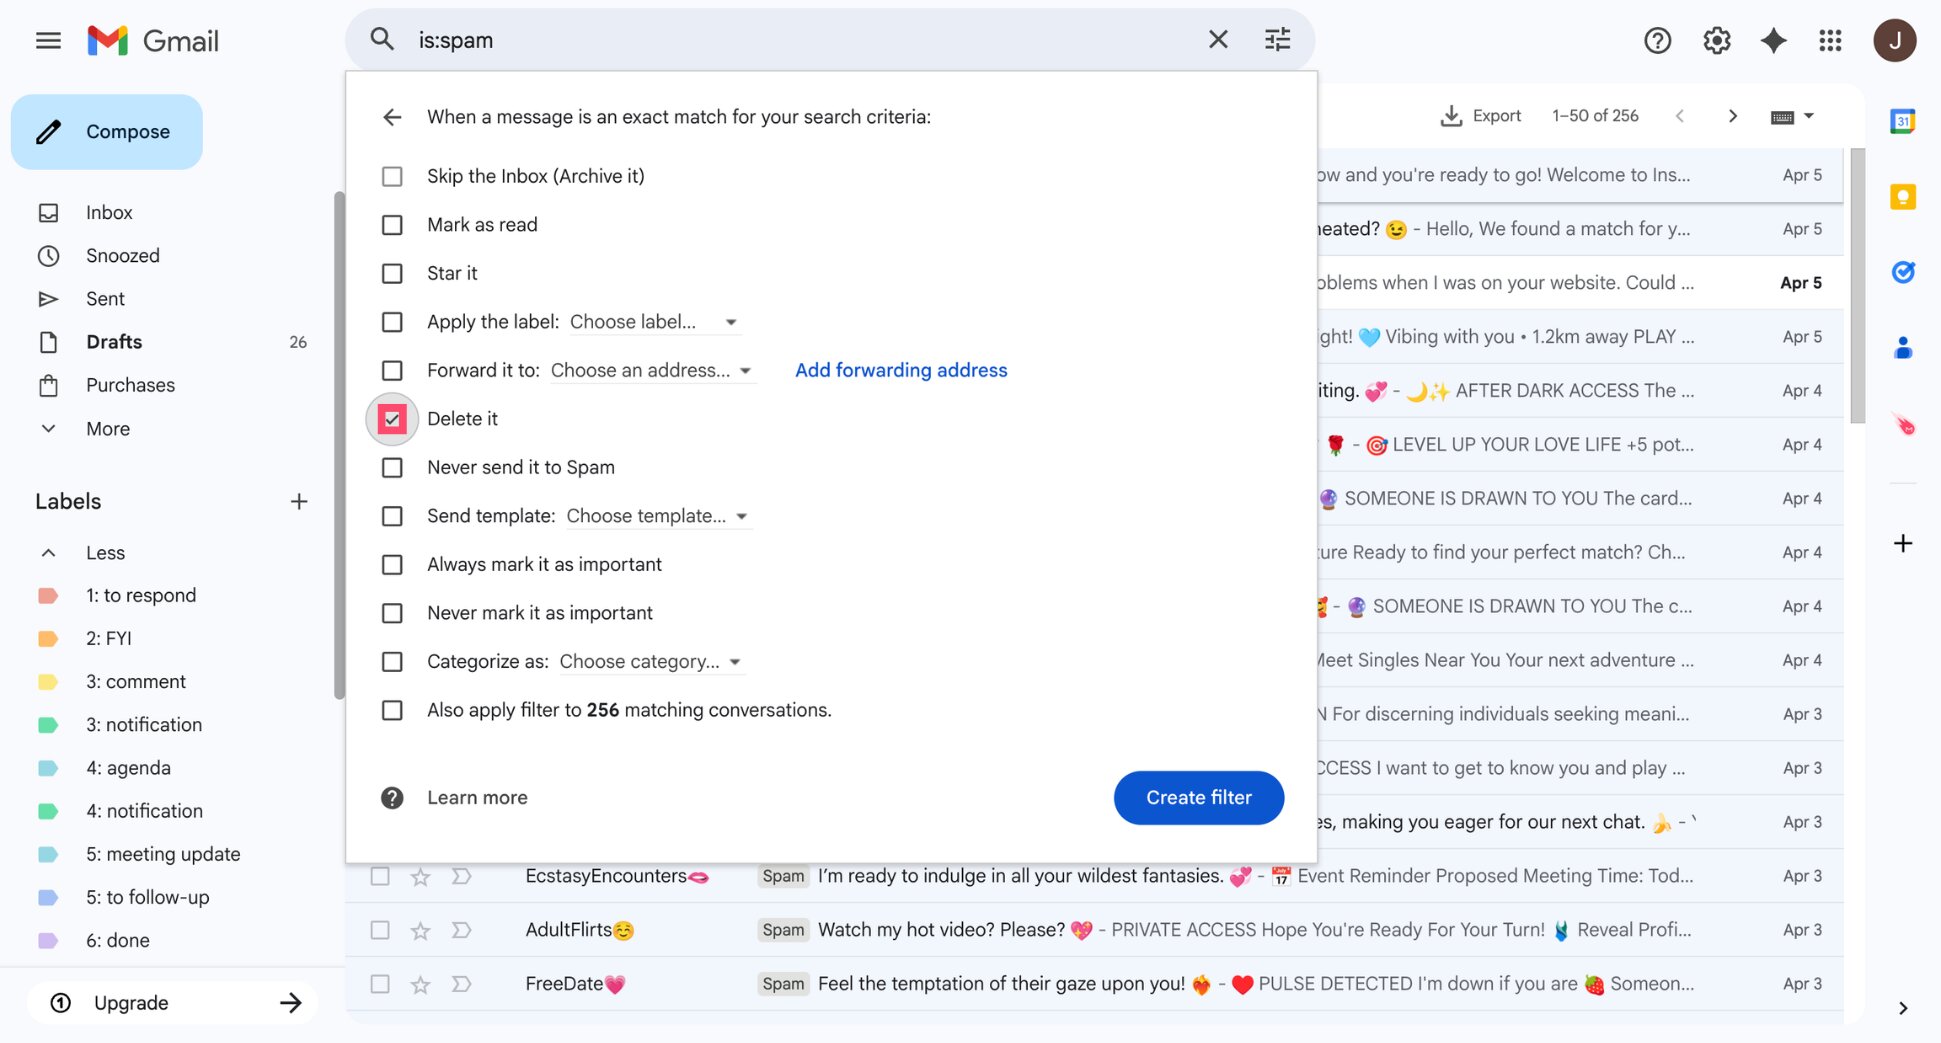1941x1043 pixels.
Task: Check Mark as read
Action: [392, 225]
